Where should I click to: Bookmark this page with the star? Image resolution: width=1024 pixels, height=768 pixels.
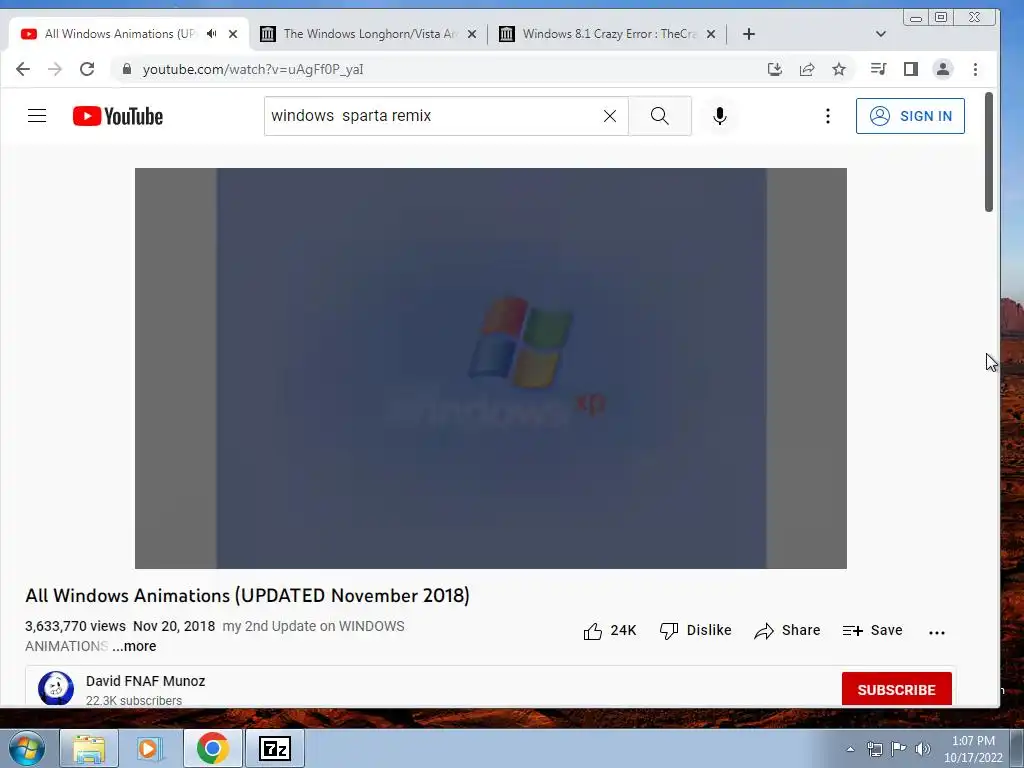pyautogui.click(x=839, y=69)
